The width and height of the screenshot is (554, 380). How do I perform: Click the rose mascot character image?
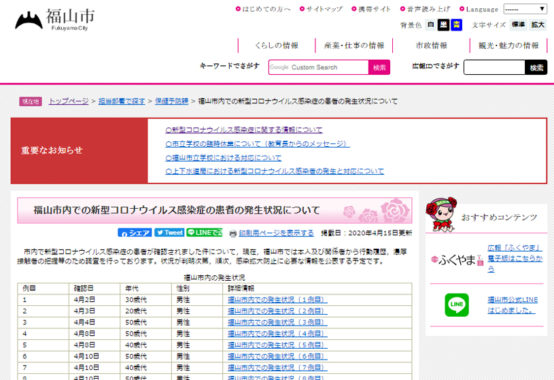click(x=441, y=214)
